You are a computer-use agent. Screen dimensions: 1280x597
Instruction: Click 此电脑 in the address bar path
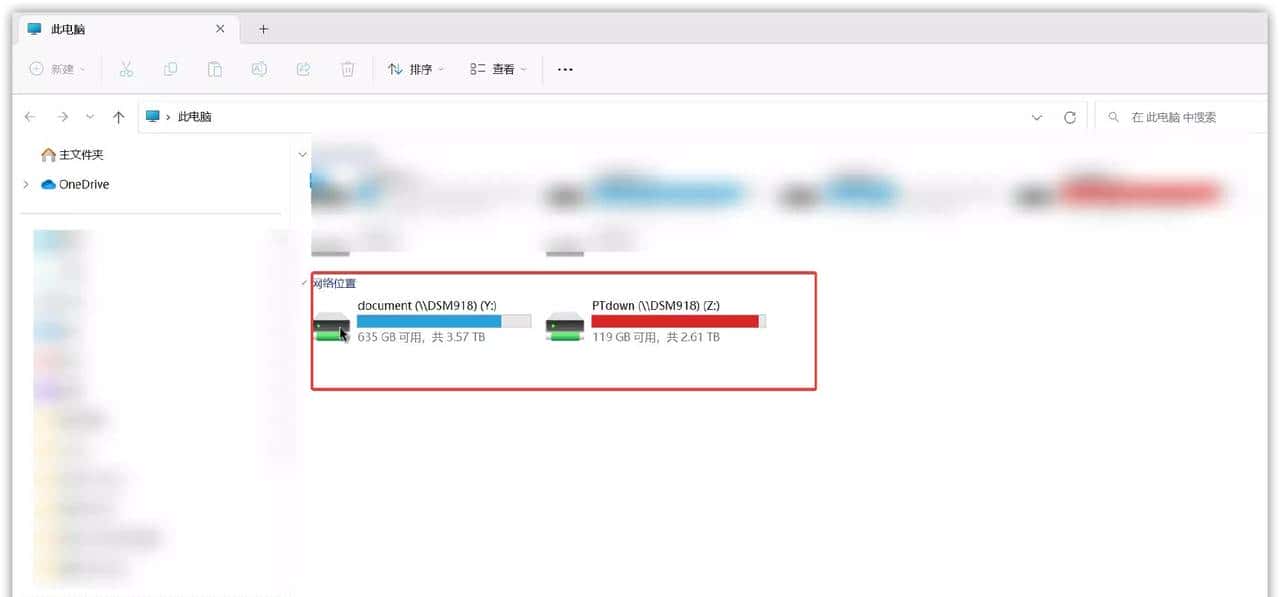(194, 117)
